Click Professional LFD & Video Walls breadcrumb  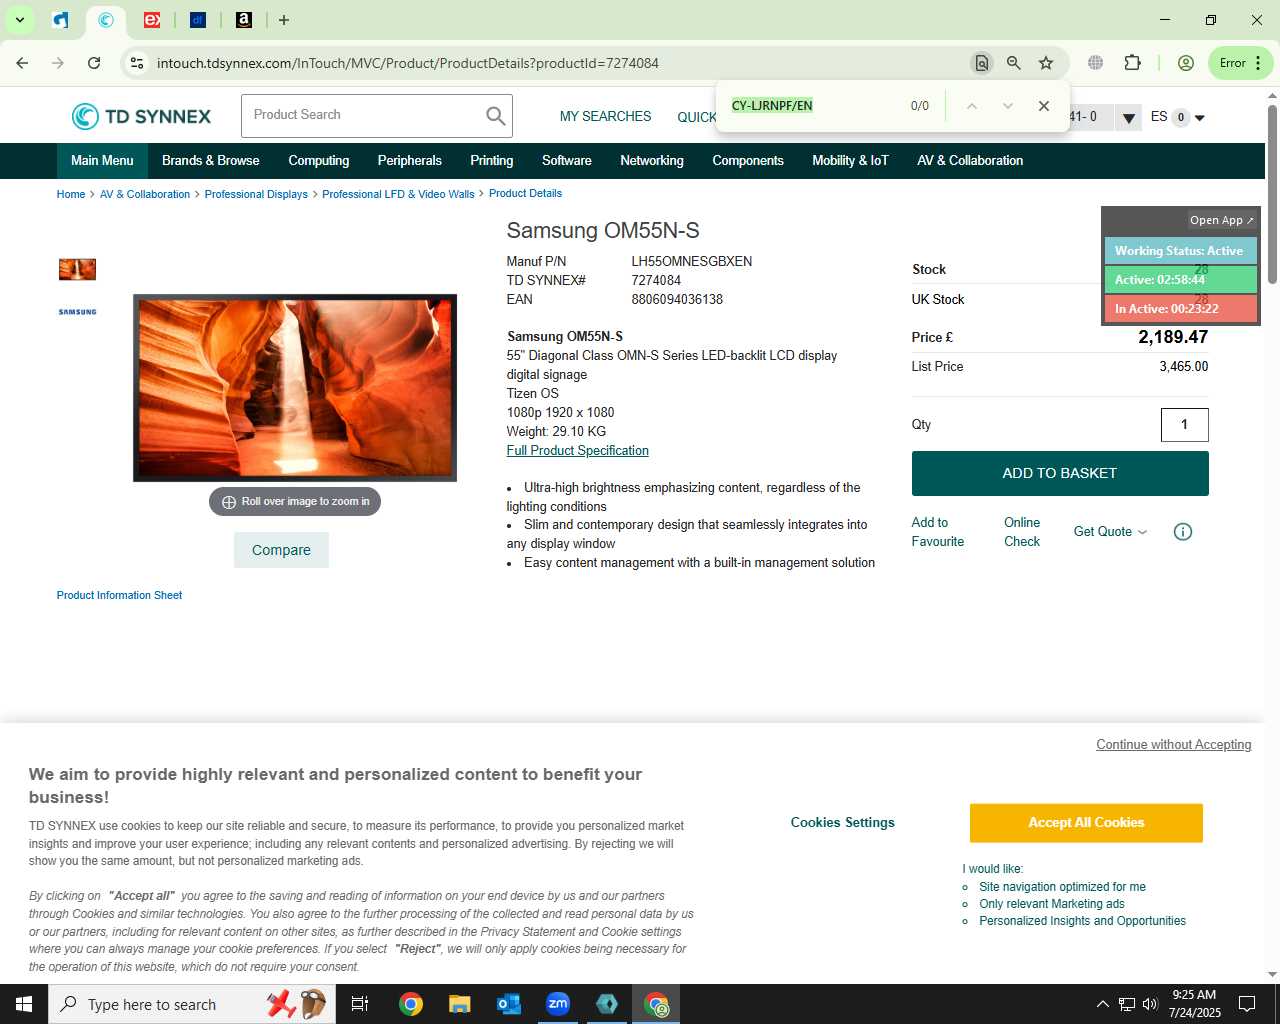click(398, 194)
